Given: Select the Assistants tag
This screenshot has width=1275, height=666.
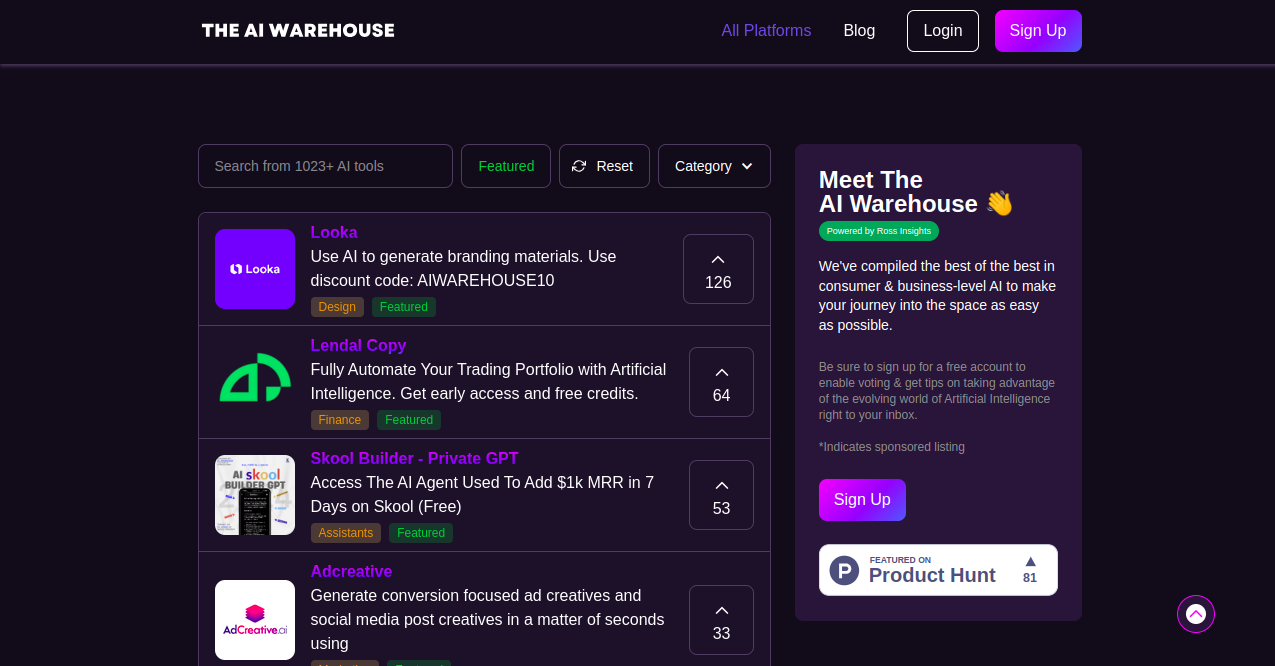Looking at the screenshot, I should click(x=346, y=533).
